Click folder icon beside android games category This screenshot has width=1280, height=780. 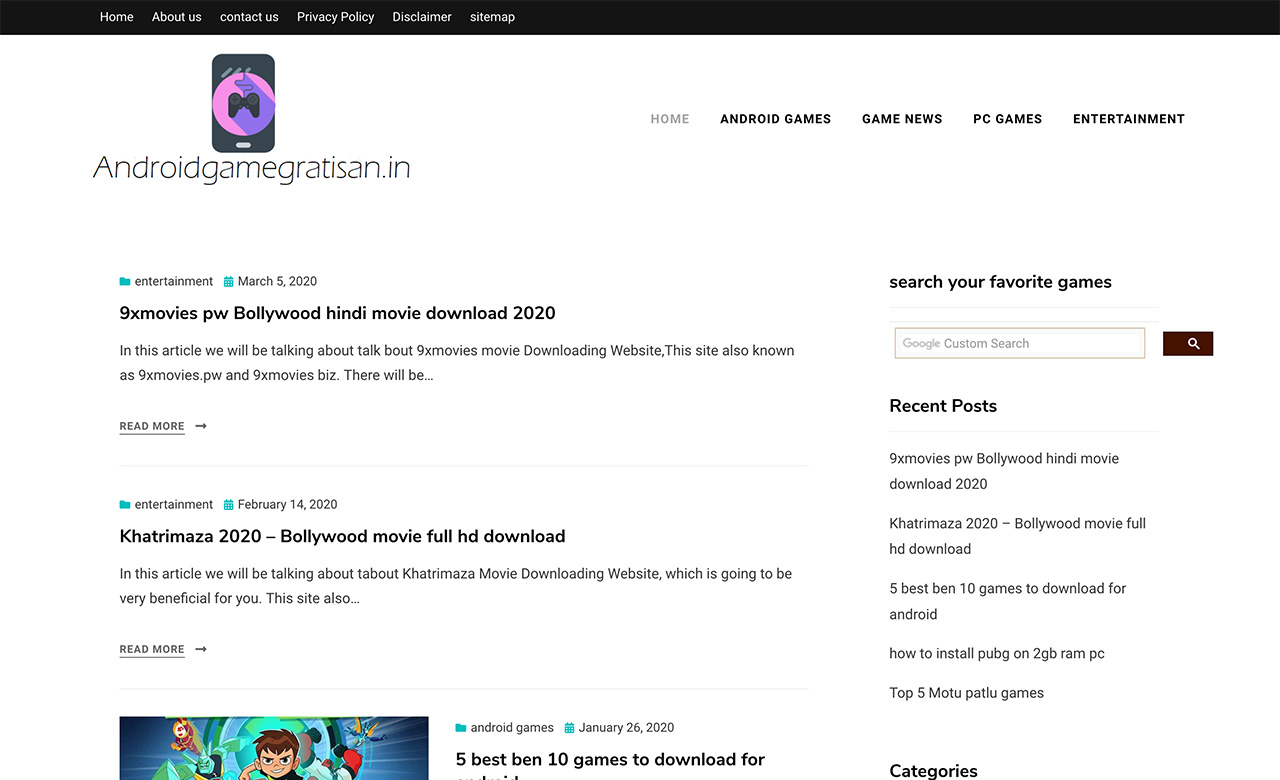tap(461, 728)
